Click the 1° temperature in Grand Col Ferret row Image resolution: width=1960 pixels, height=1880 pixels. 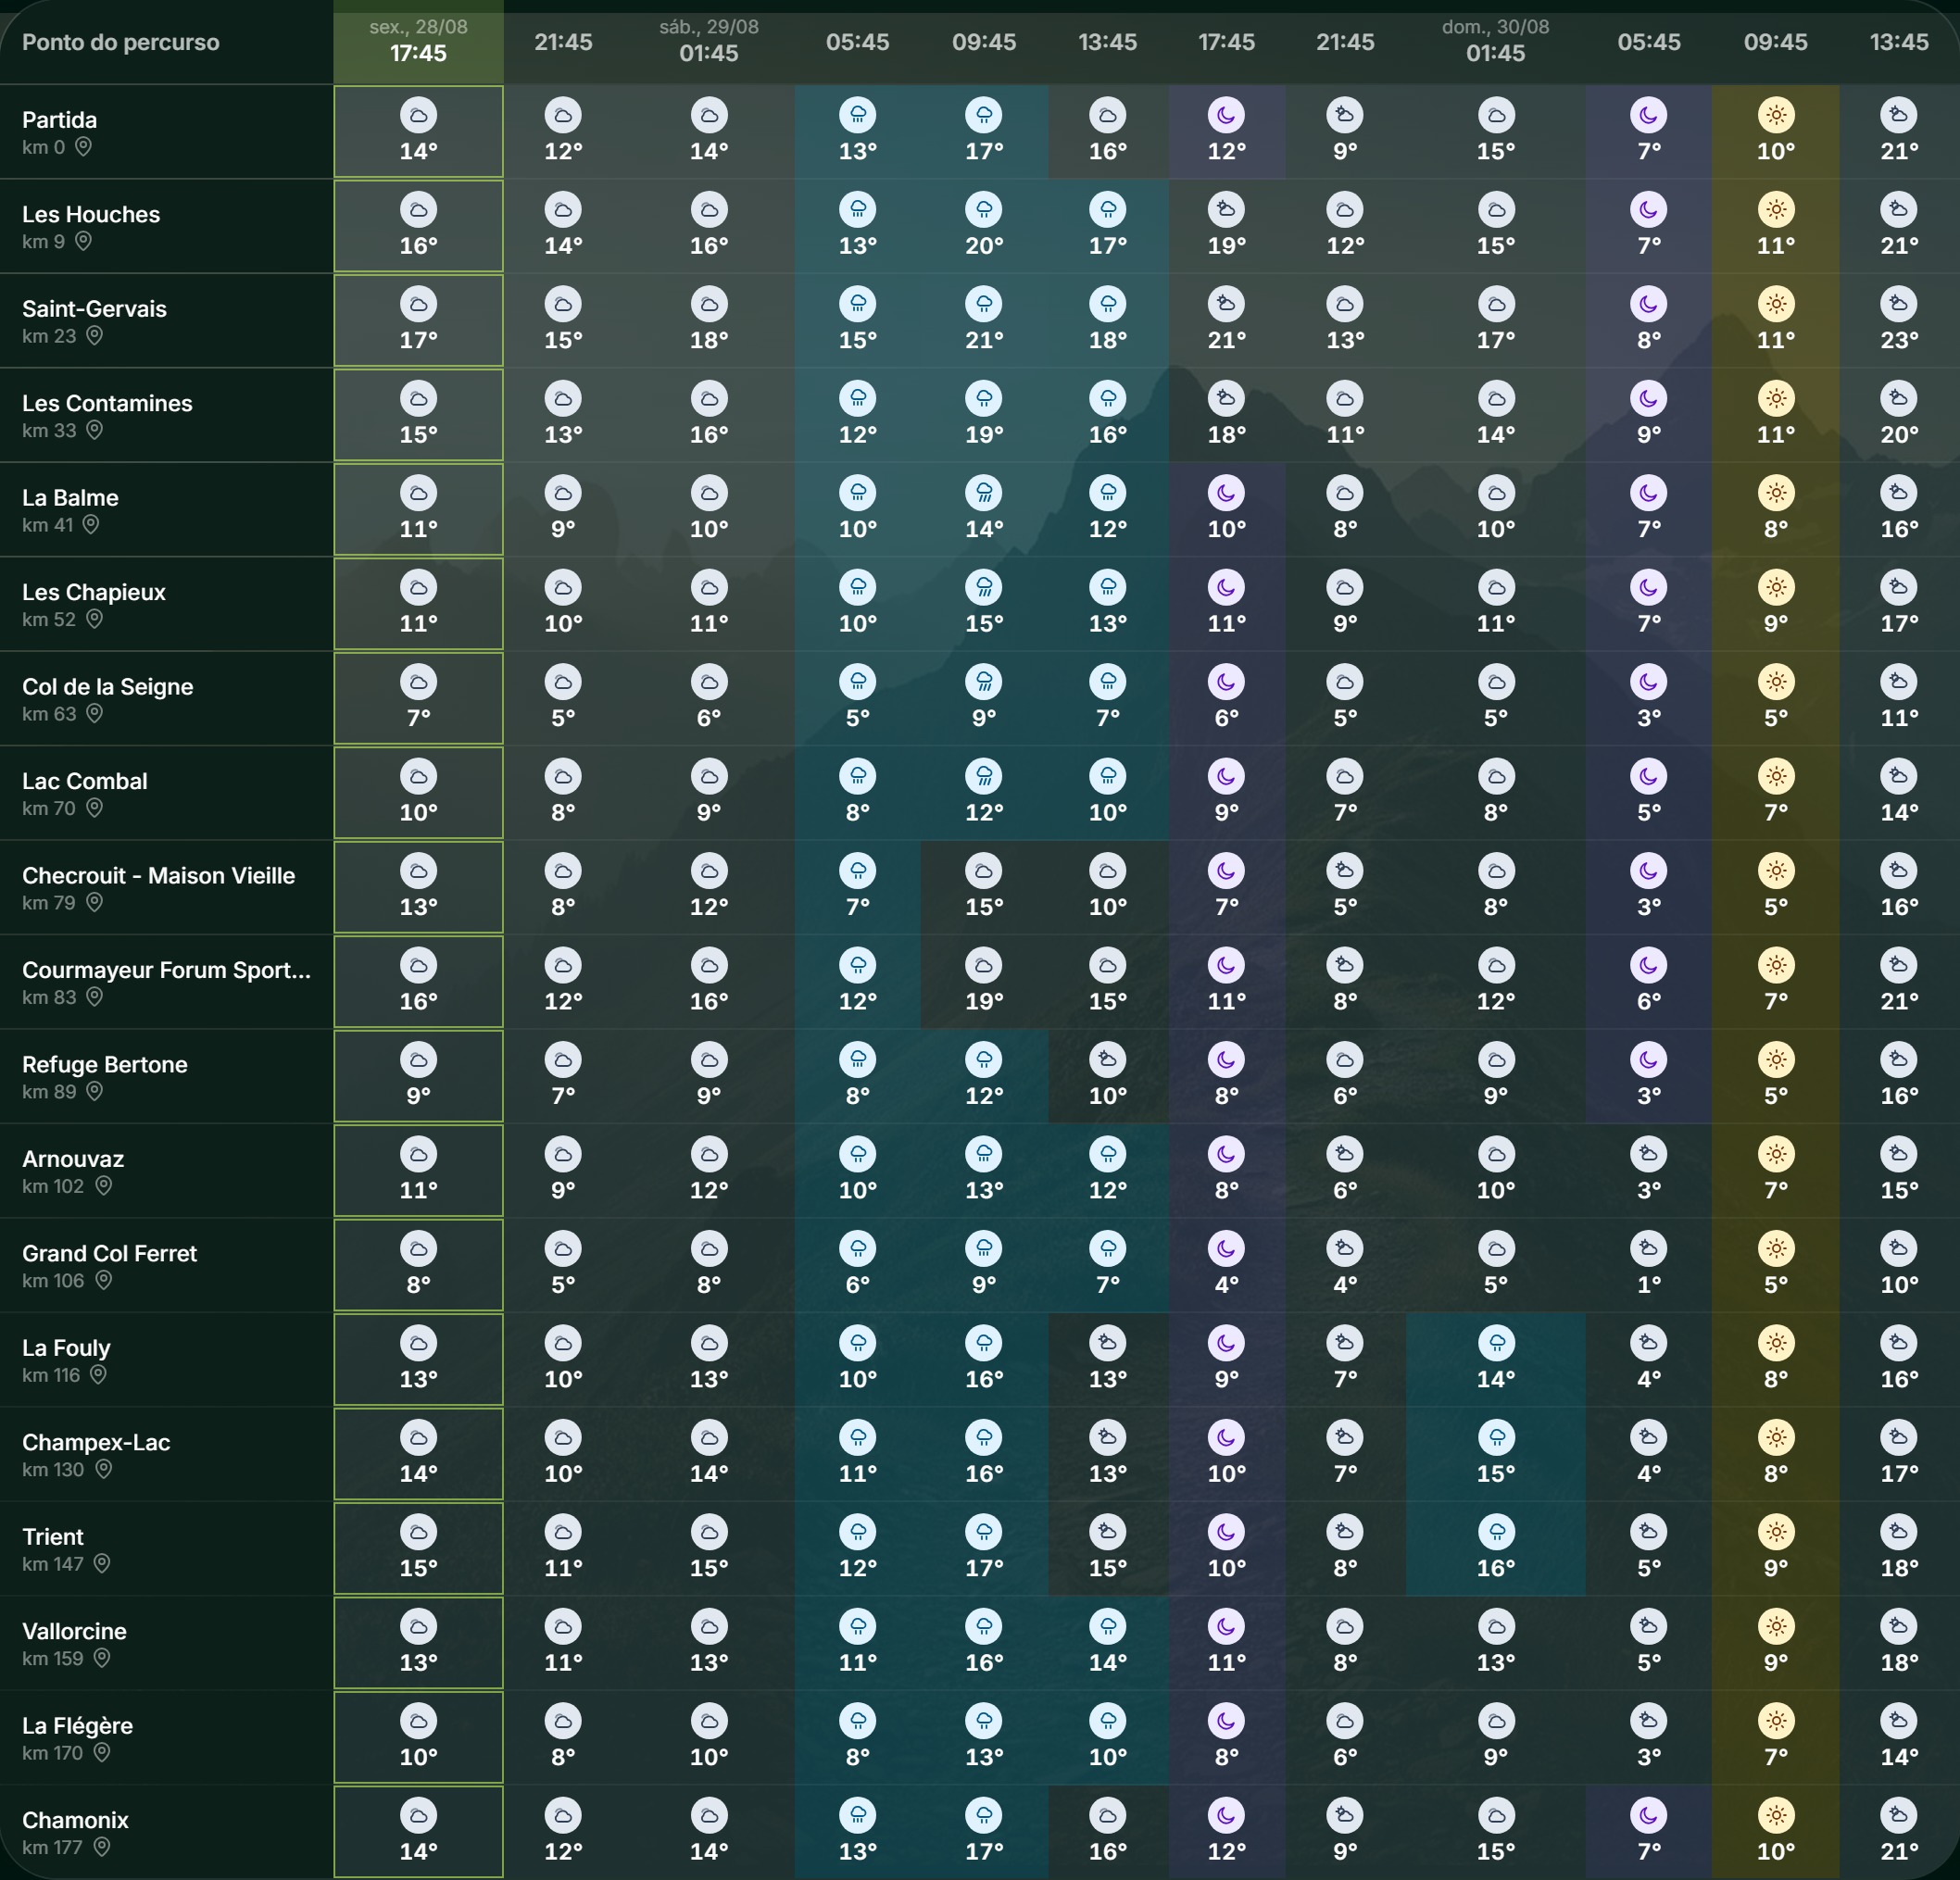[x=1648, y=1285]
